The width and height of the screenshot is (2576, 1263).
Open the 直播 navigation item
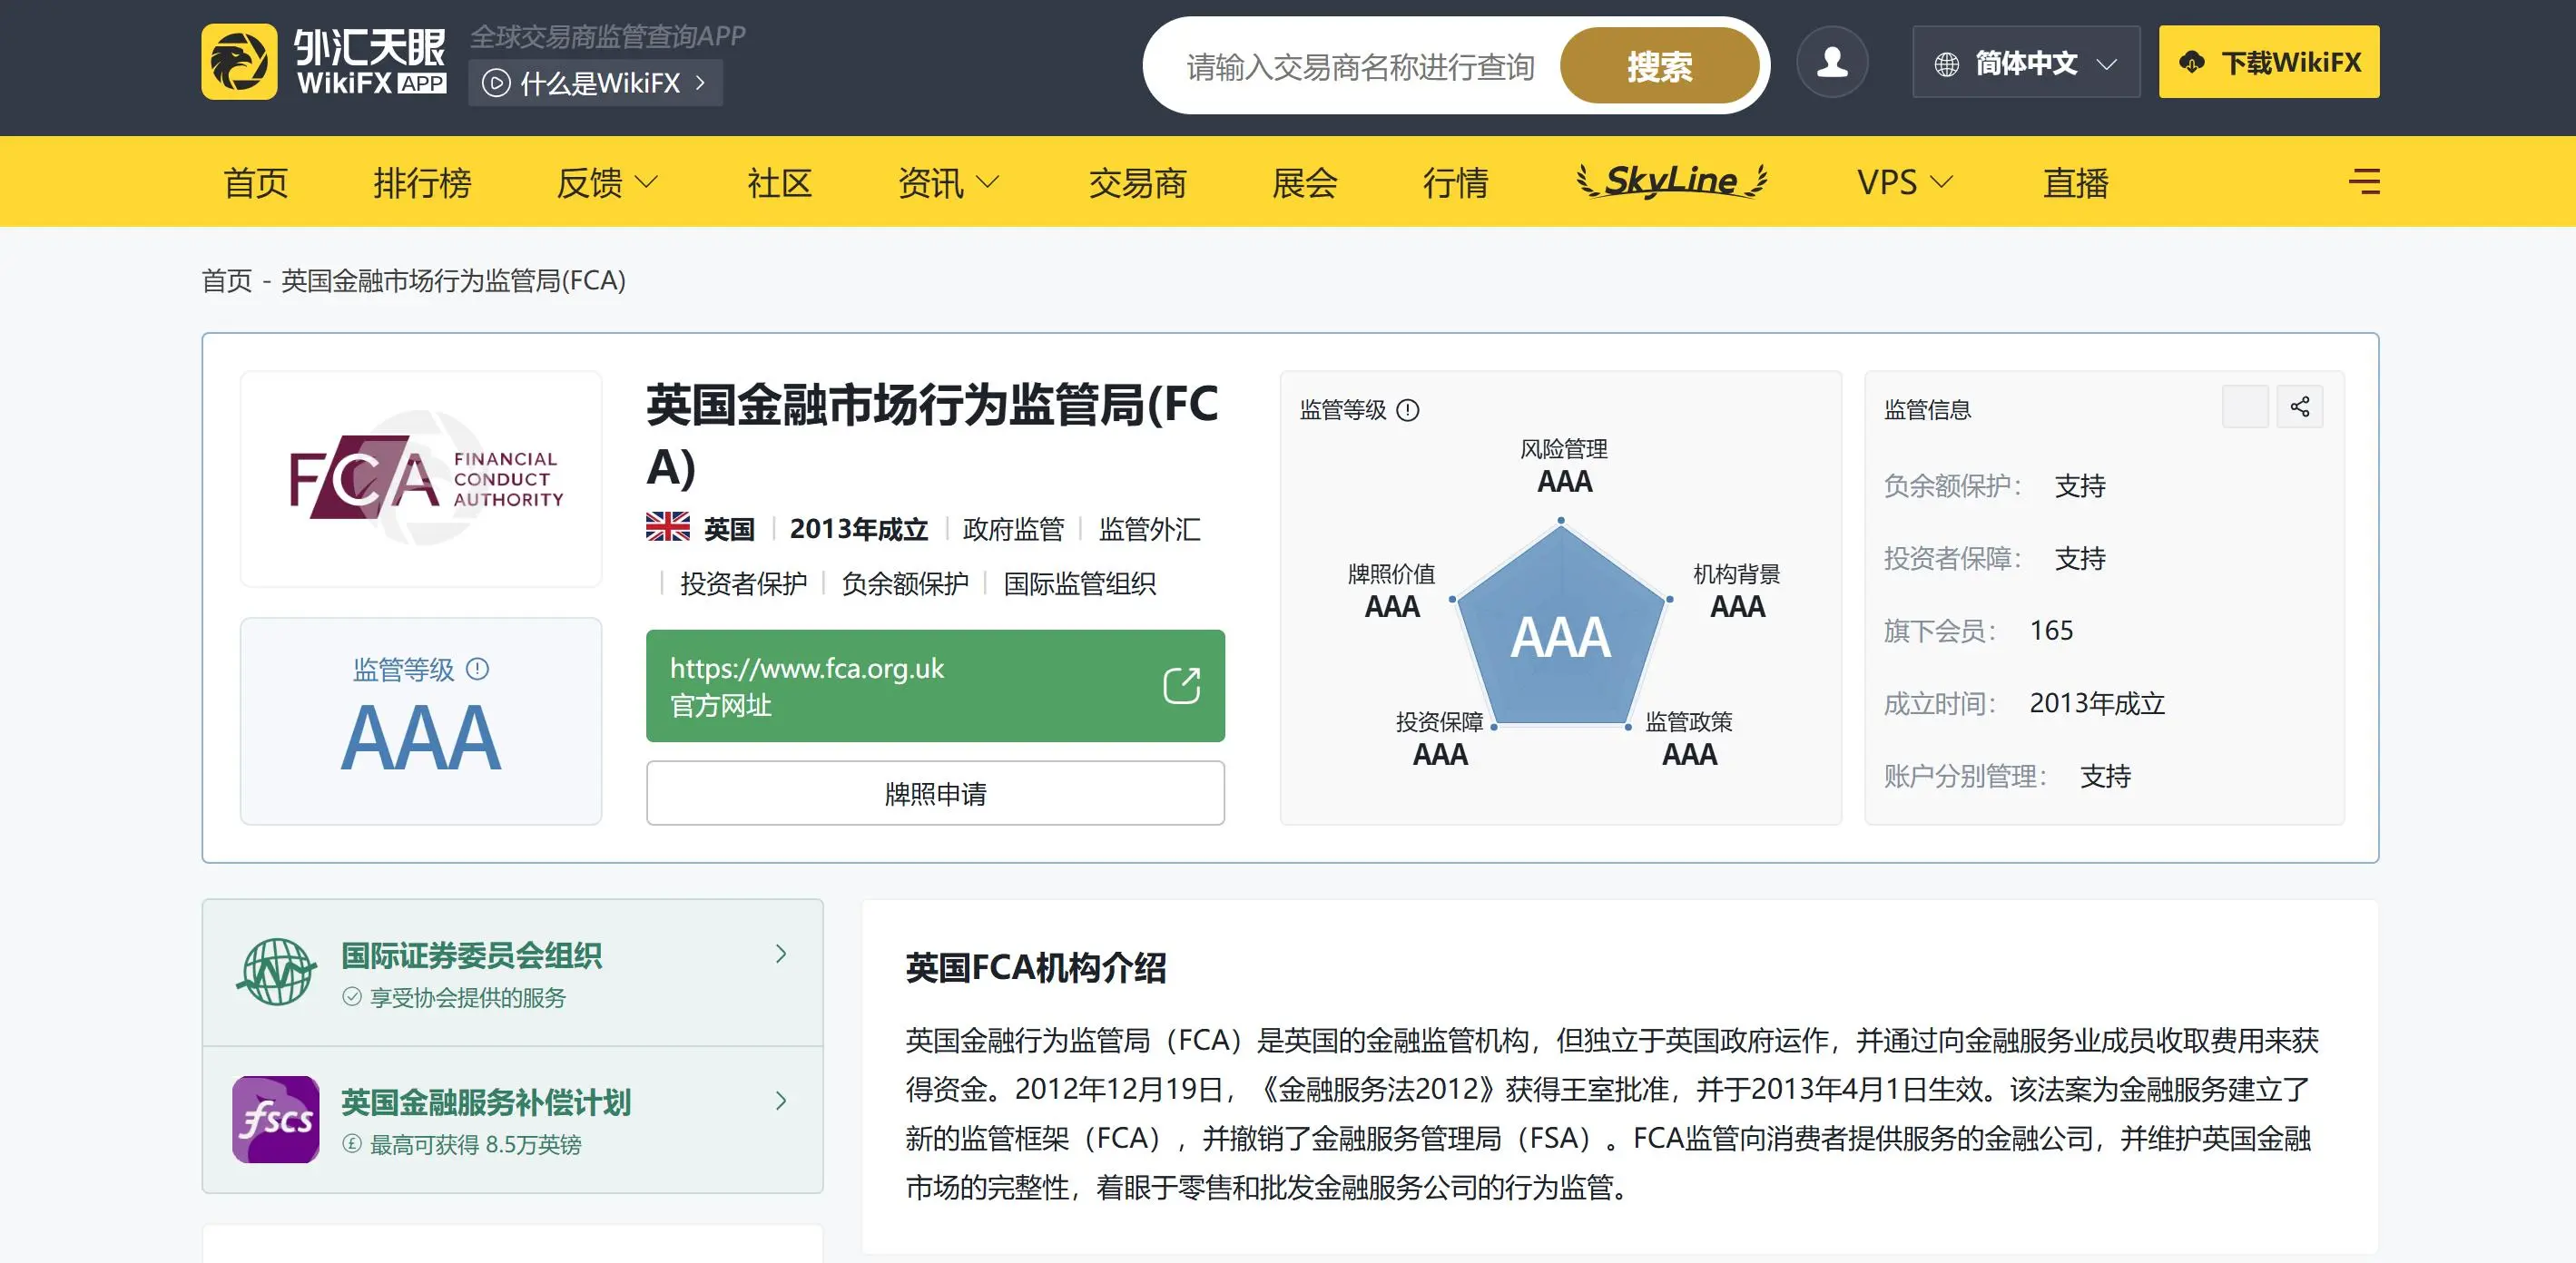[x=2076, y=183]
